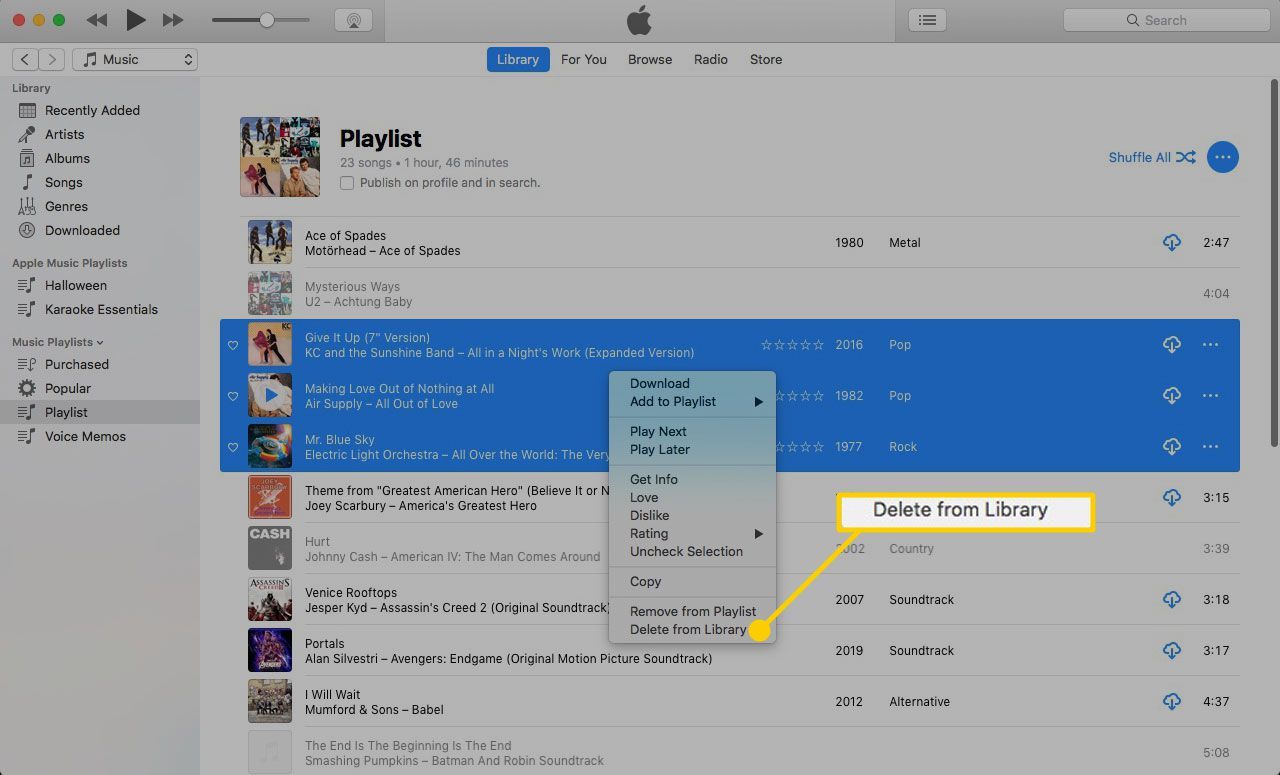Switch to the For You tab
This screenshot has height=775, width=1280.
pos(584,60)
